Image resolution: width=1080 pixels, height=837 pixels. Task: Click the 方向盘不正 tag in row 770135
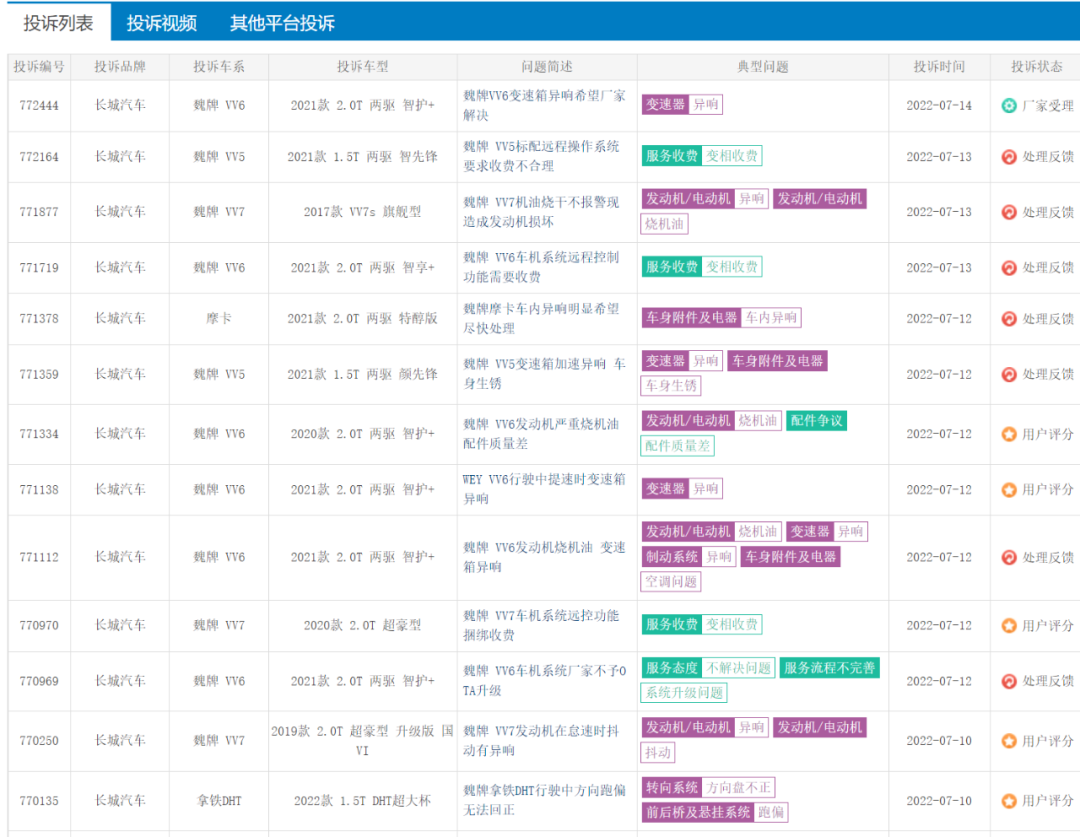click(x=738, y=788)
